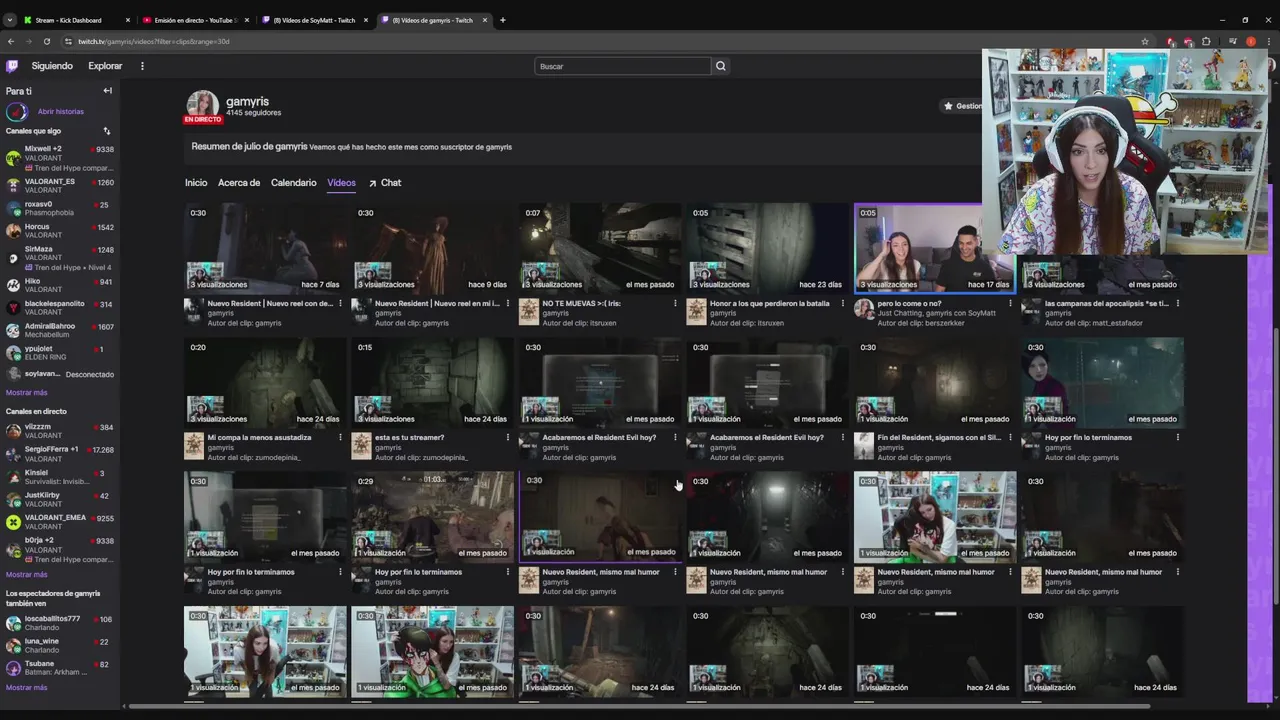This screenshot has height=720, width=1280.
Task: Close the Emisión en directo YouTube tab
Action: point(247,20)
